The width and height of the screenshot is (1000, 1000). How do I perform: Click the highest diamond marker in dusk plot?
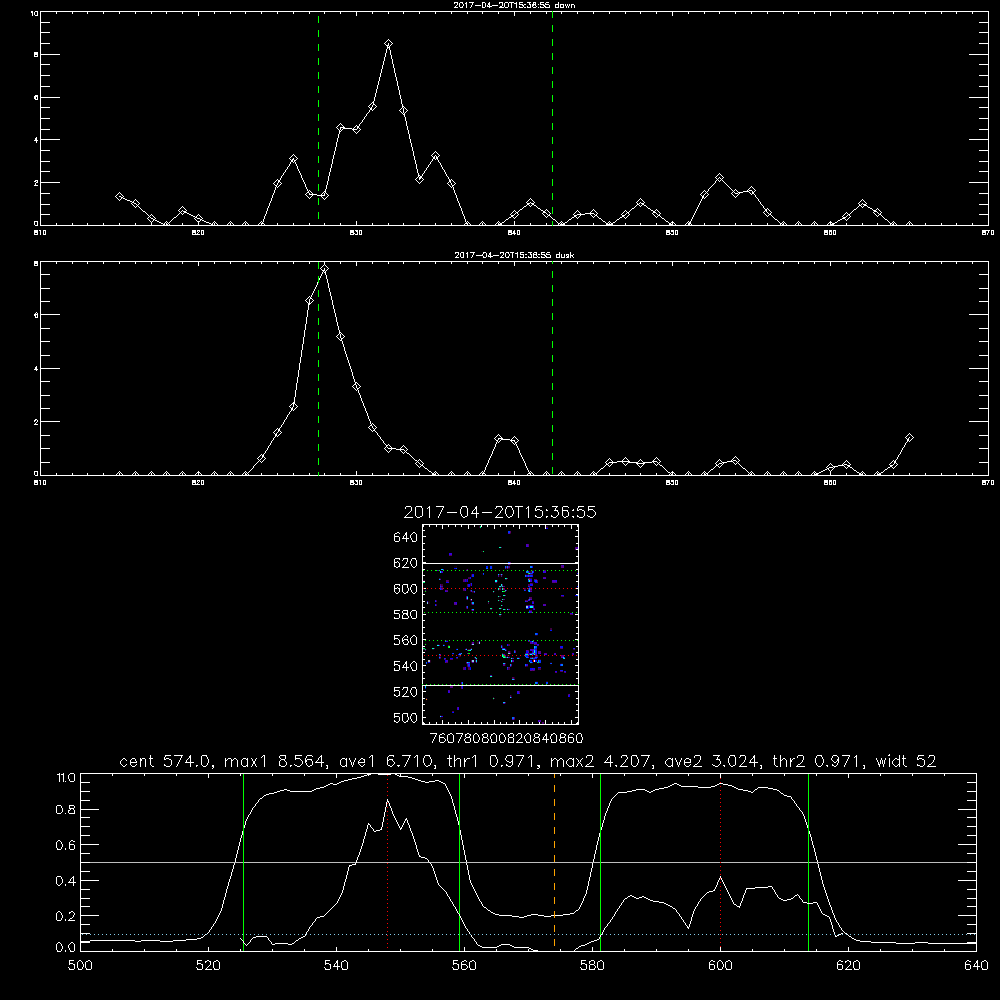[x=325, y=268]
